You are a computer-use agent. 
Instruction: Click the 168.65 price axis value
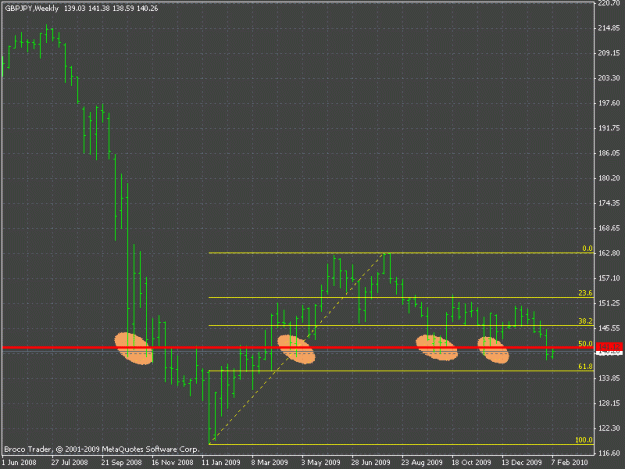[x=609, y=228]
